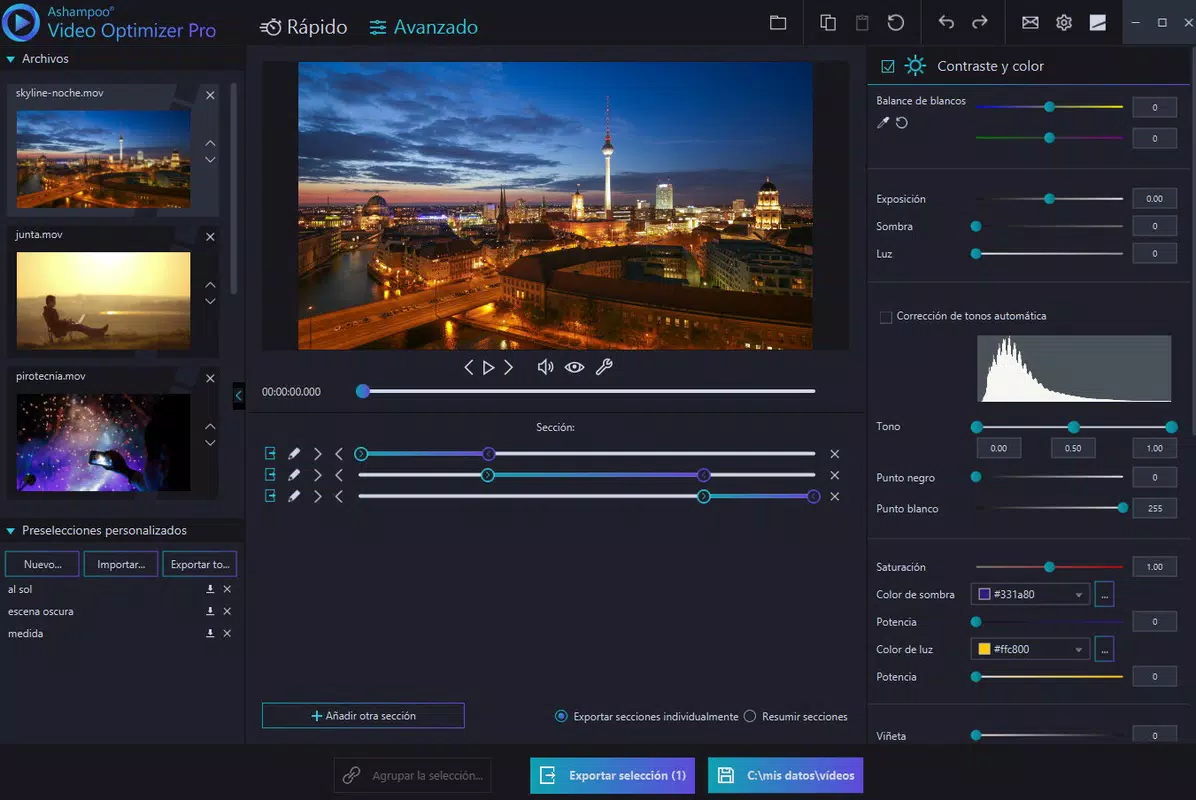The width and height of the screenshot is (1196, 800).
Task: Select the pirotecnia.mov thumbnail
Action: pos(103,442)
